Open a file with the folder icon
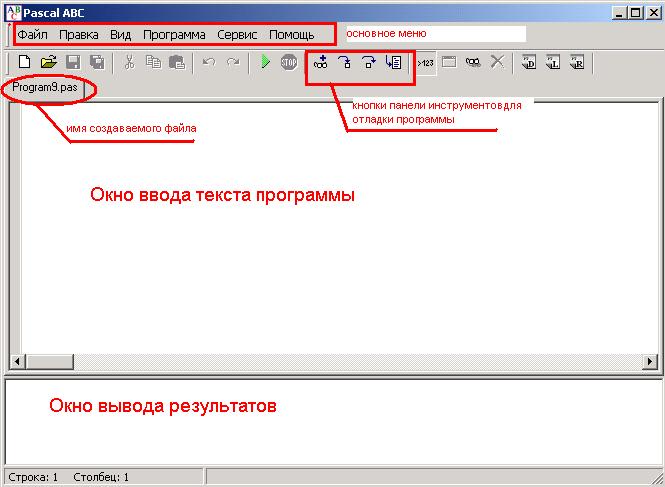Screen dimensions: 665x487 (49, 62)
